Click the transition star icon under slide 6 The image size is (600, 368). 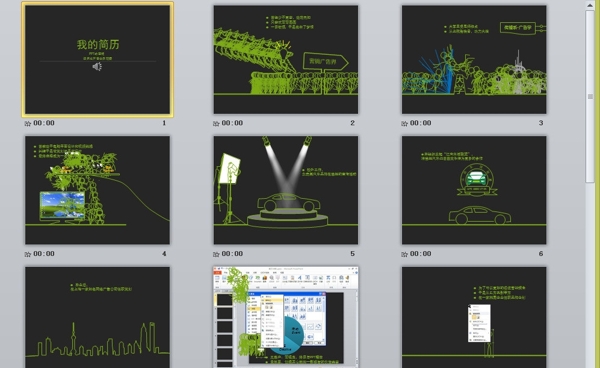pyautogui.click(x=404, y=254)
